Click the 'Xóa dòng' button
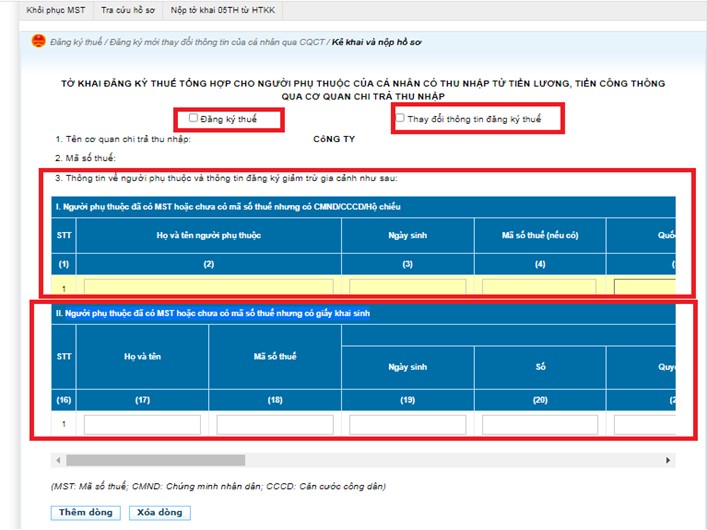This screenshot has height=530, width=707. click(x=160, y=512)
